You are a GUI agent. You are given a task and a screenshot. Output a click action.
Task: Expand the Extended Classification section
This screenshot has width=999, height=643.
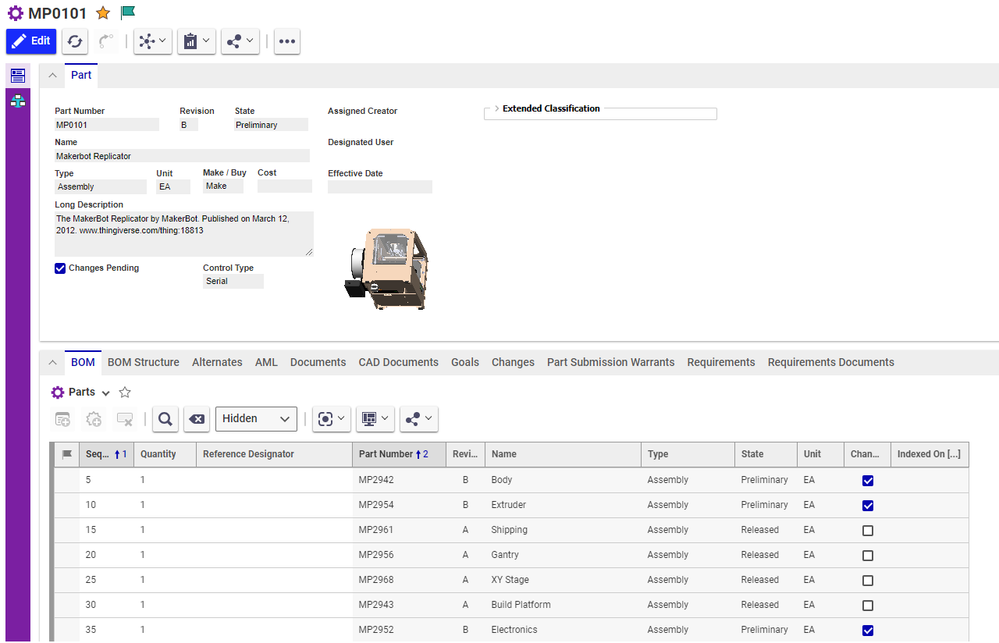click(497, 108)
